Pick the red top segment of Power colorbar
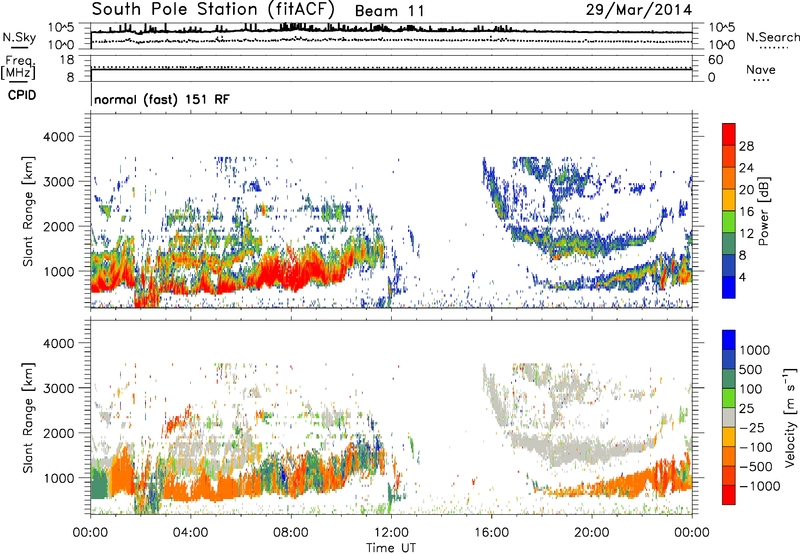800x554 pixels. click(729, 134)
